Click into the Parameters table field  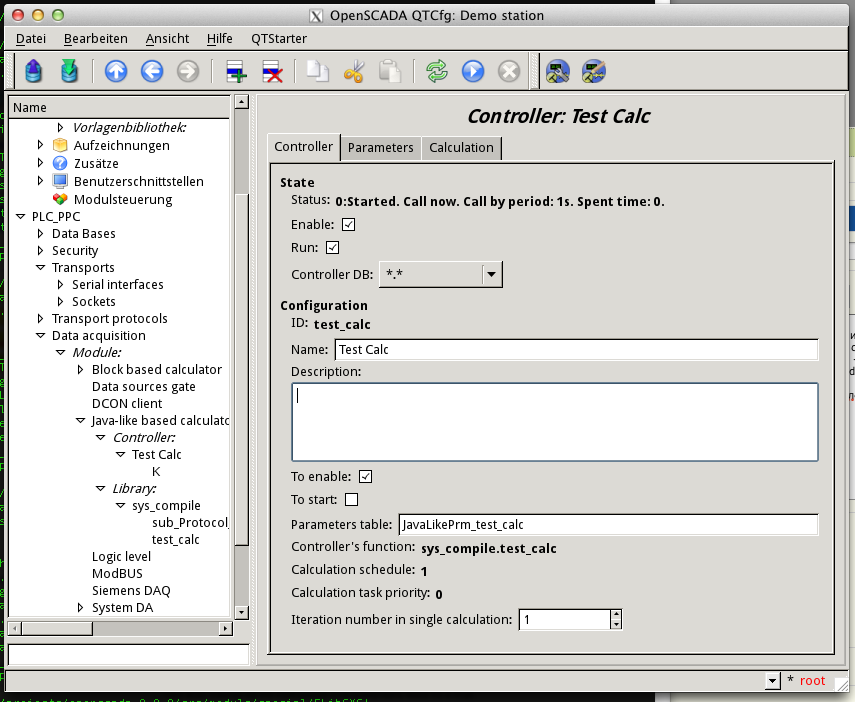click(607, 524)
